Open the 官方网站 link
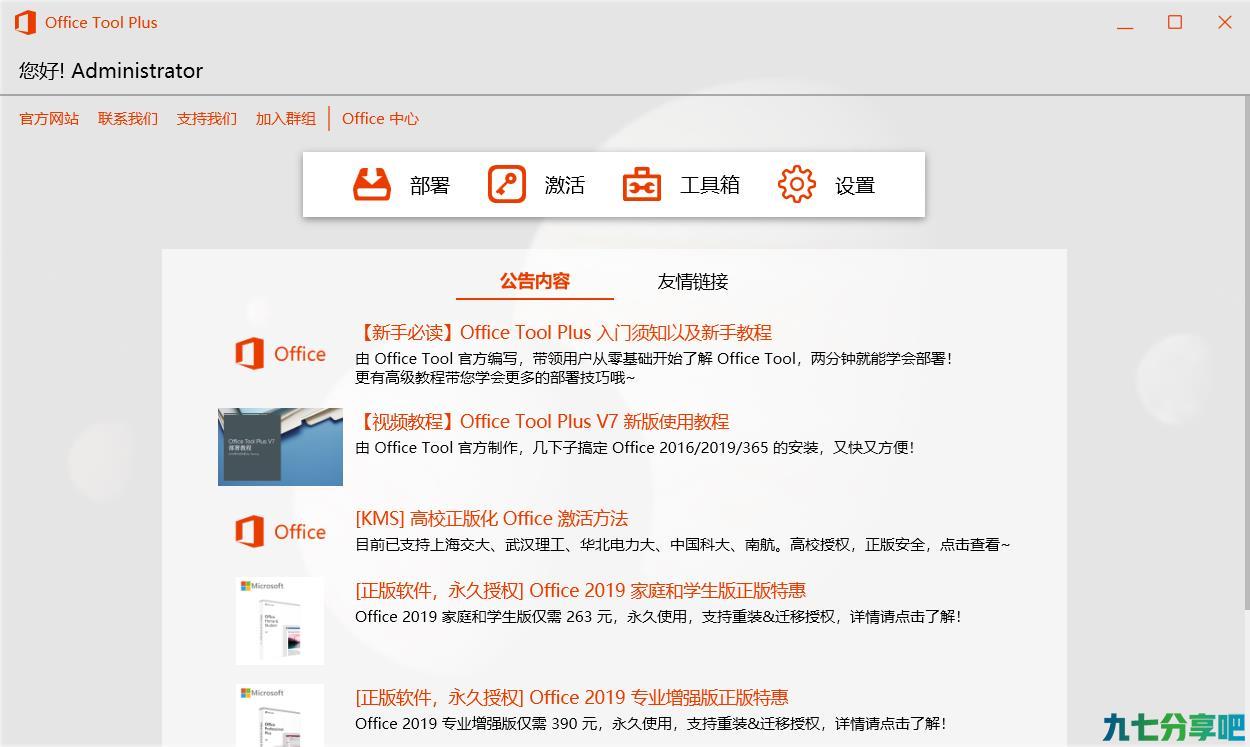The width and height of the screenshot is (1250, 747). [x=49, y=118]
